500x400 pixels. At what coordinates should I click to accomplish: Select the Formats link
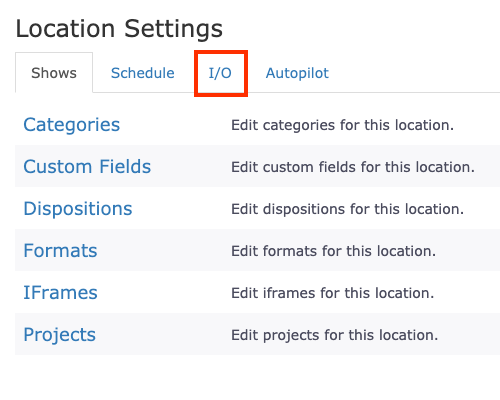[x=60, y=250]
